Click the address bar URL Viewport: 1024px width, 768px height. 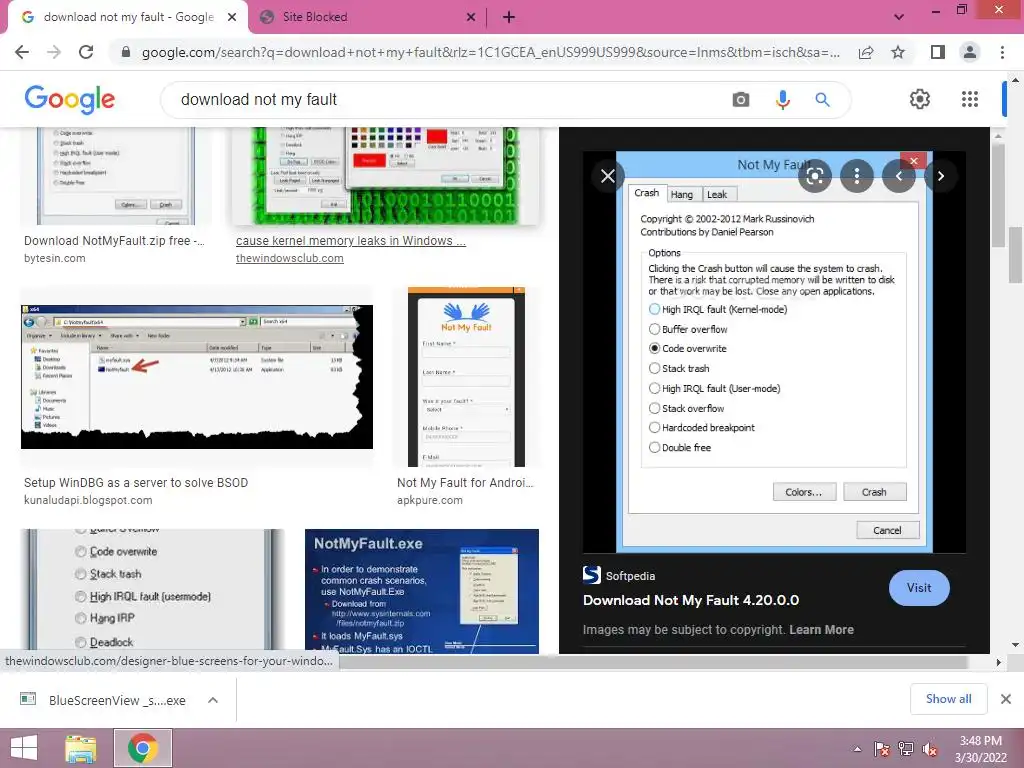[490, 52]
